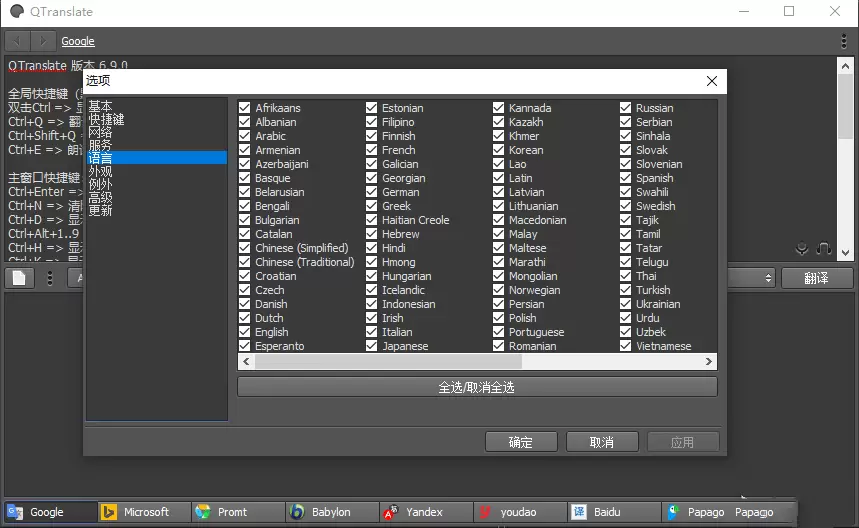Click the language list scroll left arrow
Image resolution: width=859 pixels, height=528 pixels.
coord(246,361)
